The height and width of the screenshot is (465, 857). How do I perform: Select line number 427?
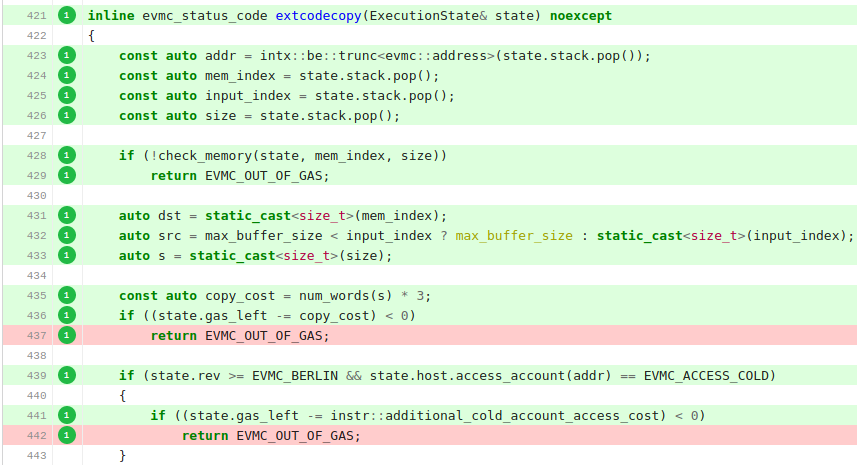click(37, 136)
